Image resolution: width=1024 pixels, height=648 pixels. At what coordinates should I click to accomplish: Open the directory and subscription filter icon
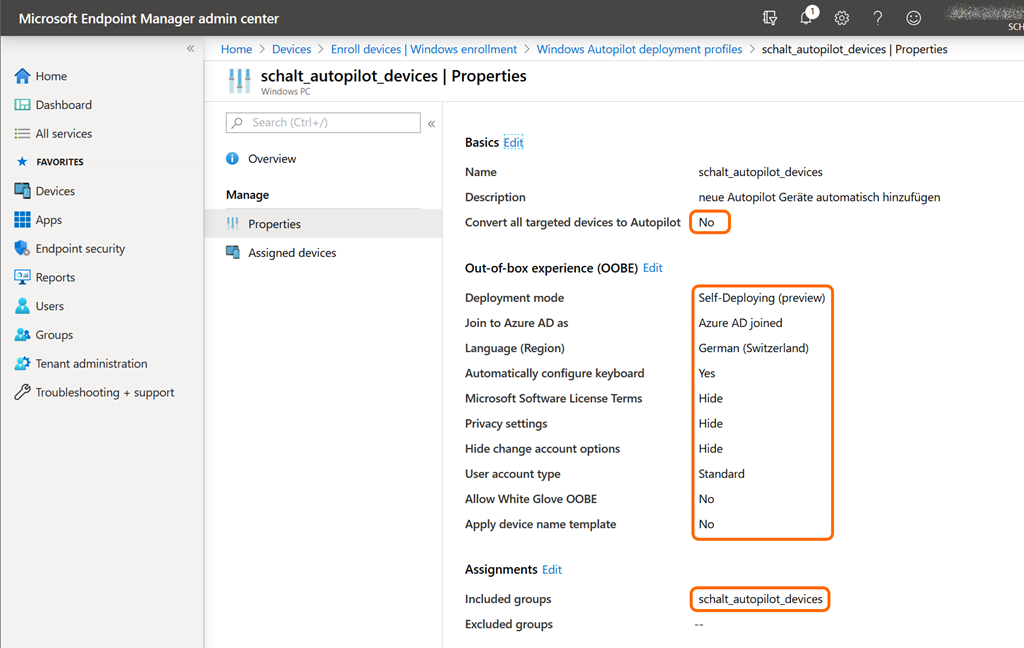click(x=769, y=18)
